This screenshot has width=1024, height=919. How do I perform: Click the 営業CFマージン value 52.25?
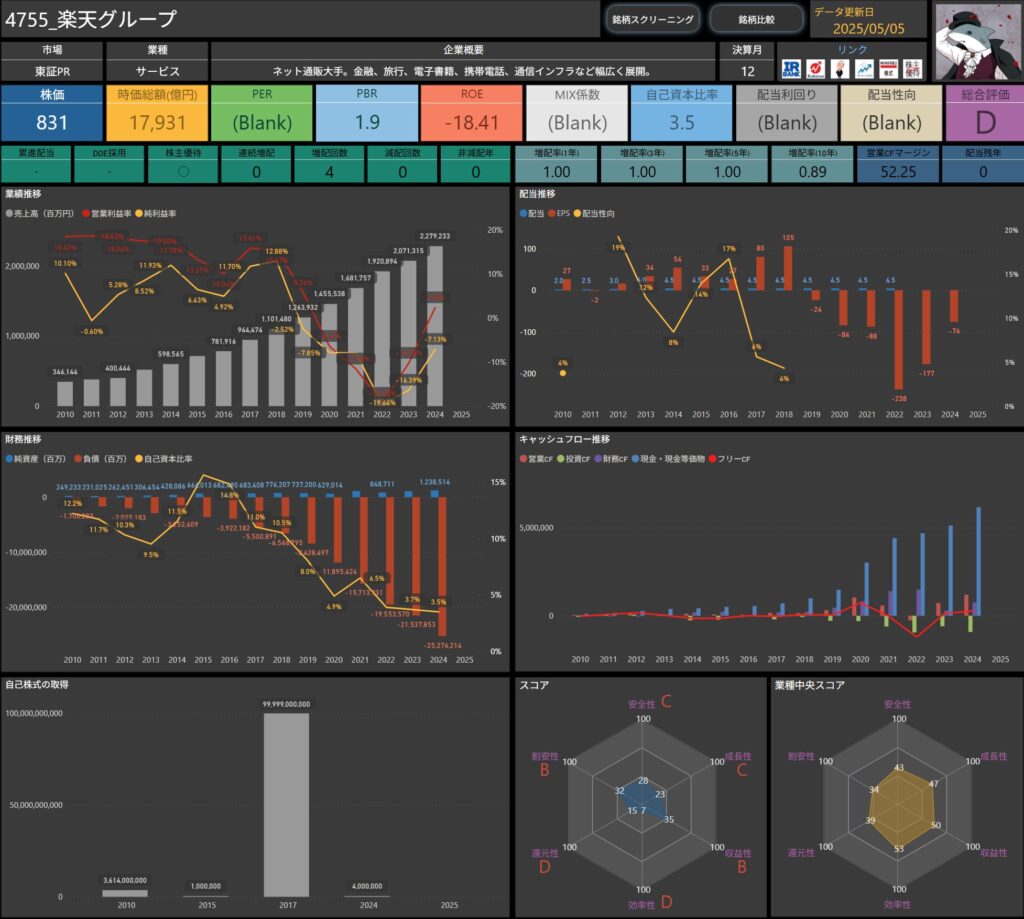click(x=898, y=172)
